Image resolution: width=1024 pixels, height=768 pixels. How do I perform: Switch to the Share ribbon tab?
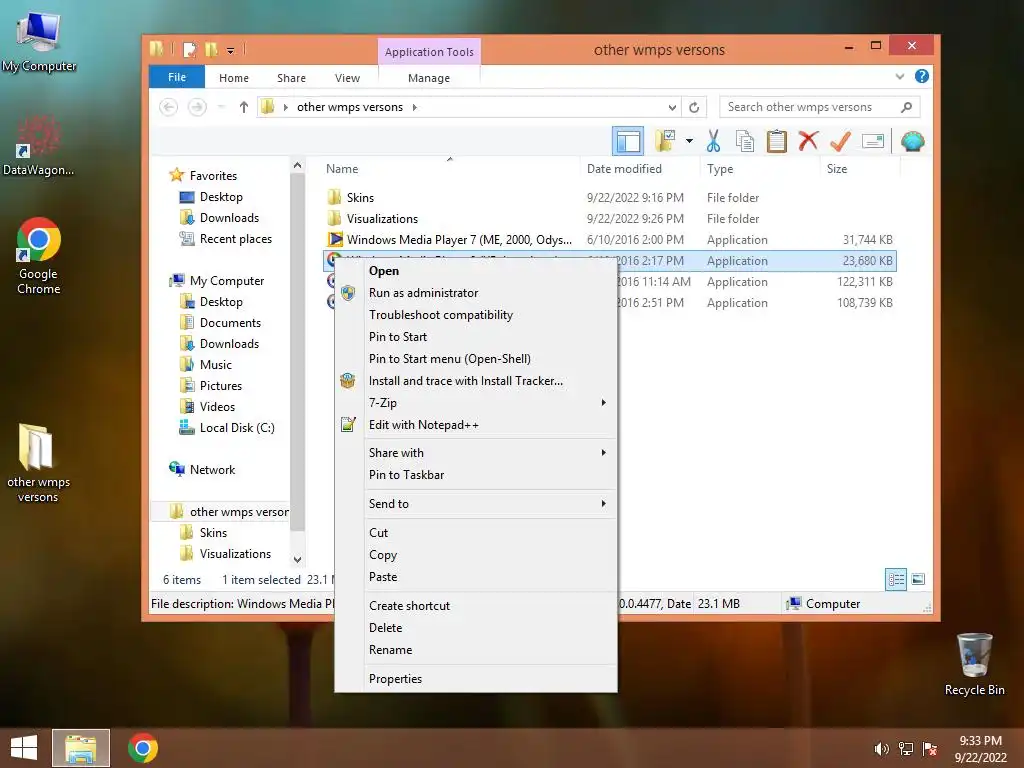[x=291, y=78]
